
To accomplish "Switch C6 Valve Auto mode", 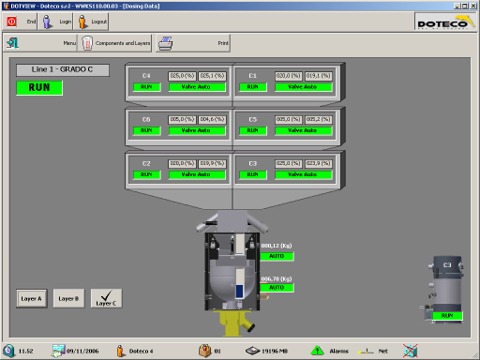I will (x=197, y=131).
